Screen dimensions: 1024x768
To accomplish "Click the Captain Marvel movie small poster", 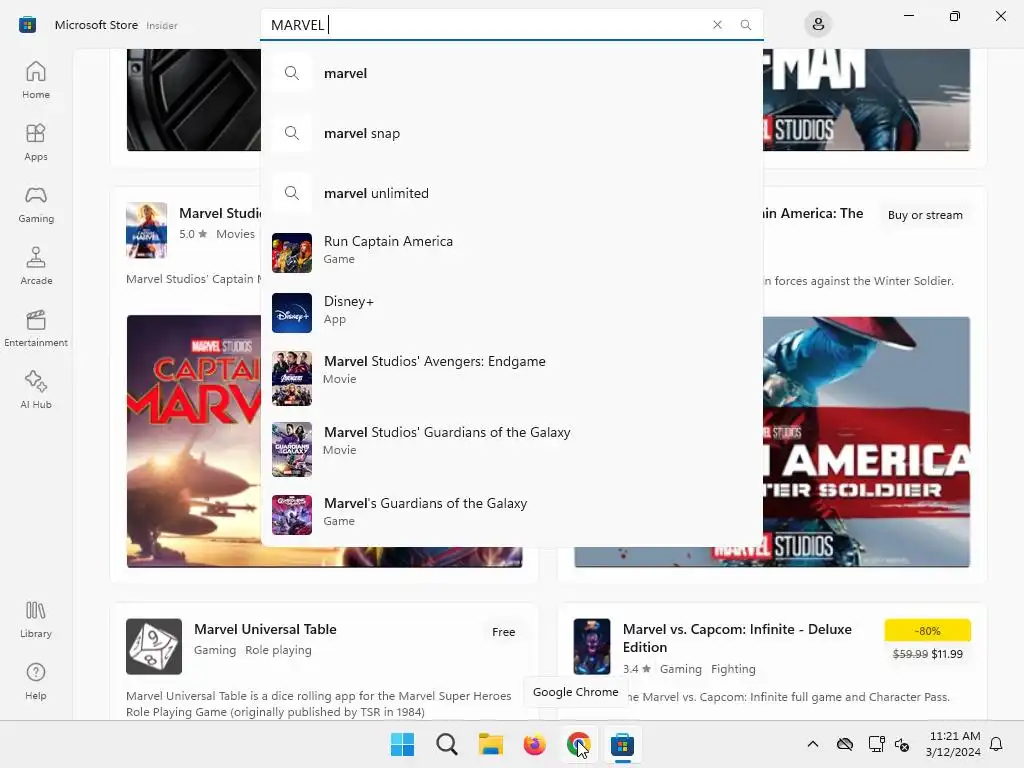I will tap(146, 230).
